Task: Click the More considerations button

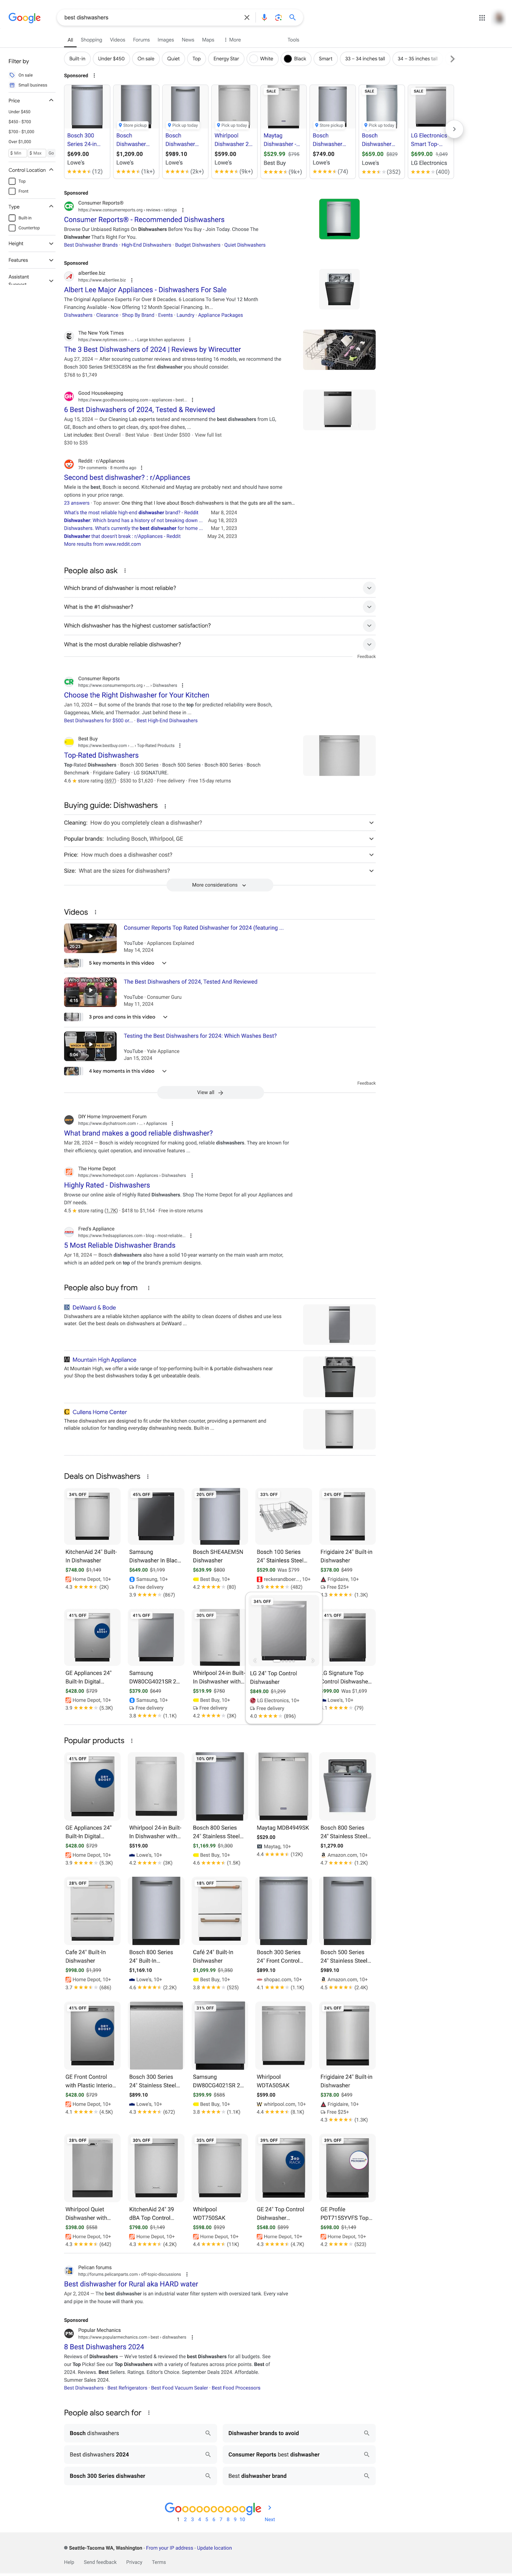Action: (x=219, y=885)
